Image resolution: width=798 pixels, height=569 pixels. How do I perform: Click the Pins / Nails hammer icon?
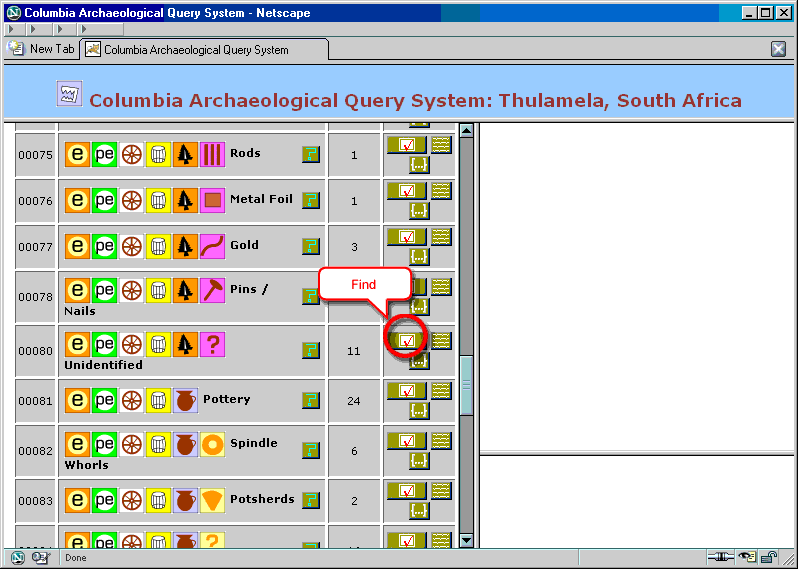pyautogui.click(x=212, y=290)
